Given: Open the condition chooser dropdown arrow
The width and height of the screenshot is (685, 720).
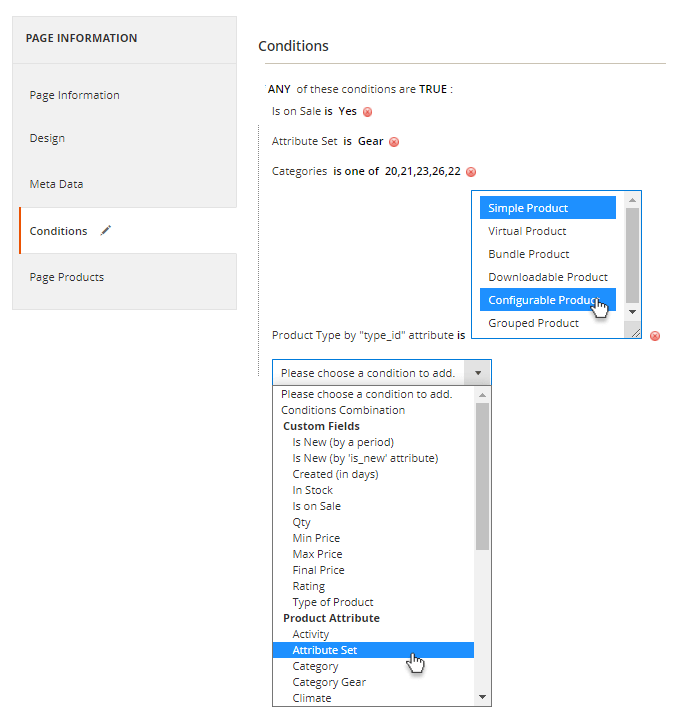Looking at the screenshot, I should (479, 373).
